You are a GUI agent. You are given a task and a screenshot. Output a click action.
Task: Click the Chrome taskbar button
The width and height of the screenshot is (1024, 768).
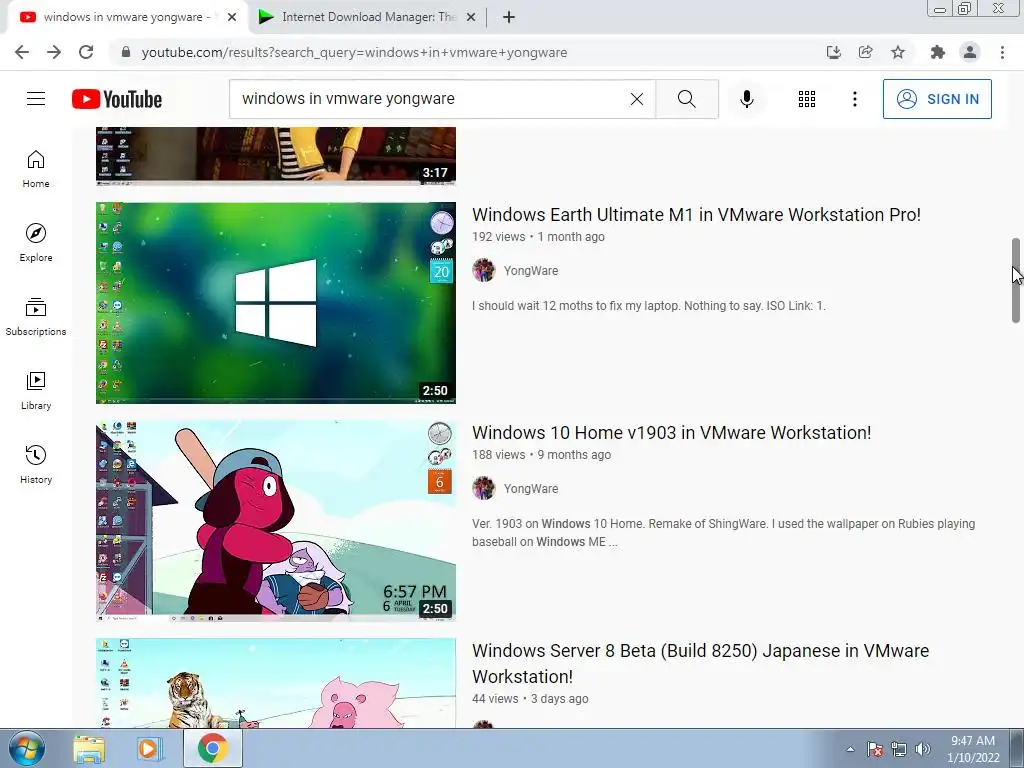pyautogui.click(x=212, y=748)
